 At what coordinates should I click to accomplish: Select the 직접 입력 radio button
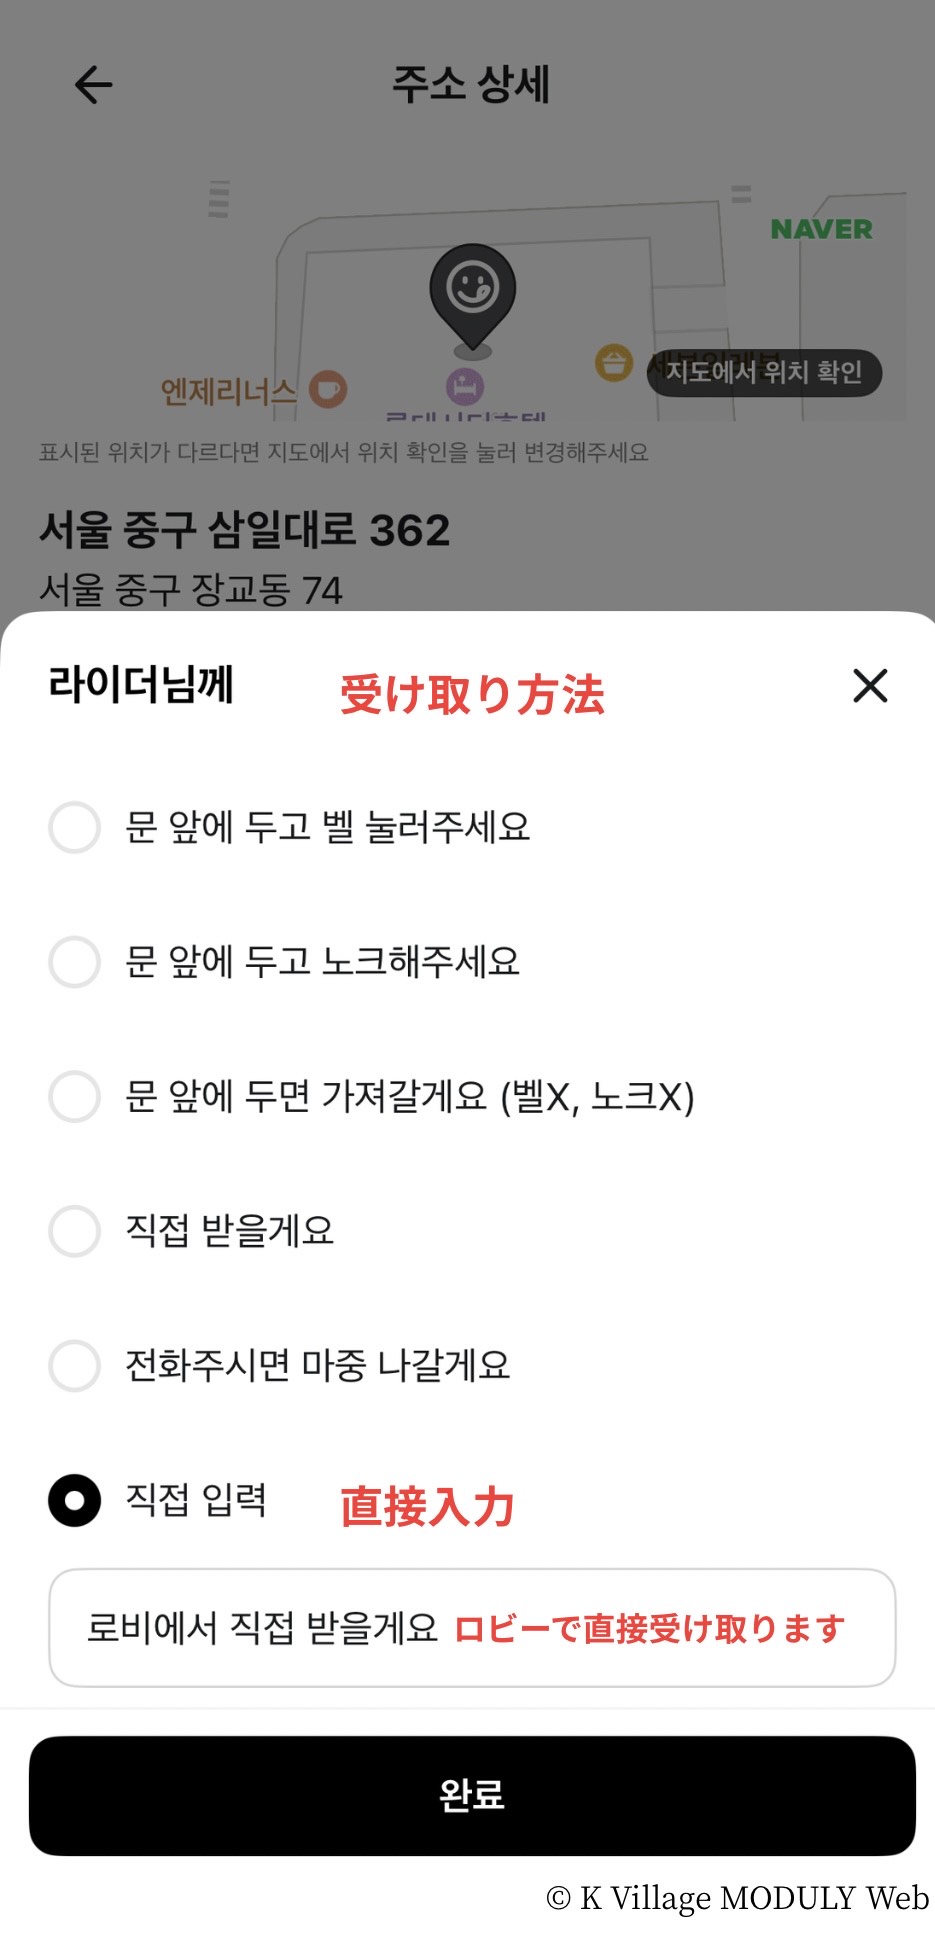pyautogui.click(x=75, y=1500)
